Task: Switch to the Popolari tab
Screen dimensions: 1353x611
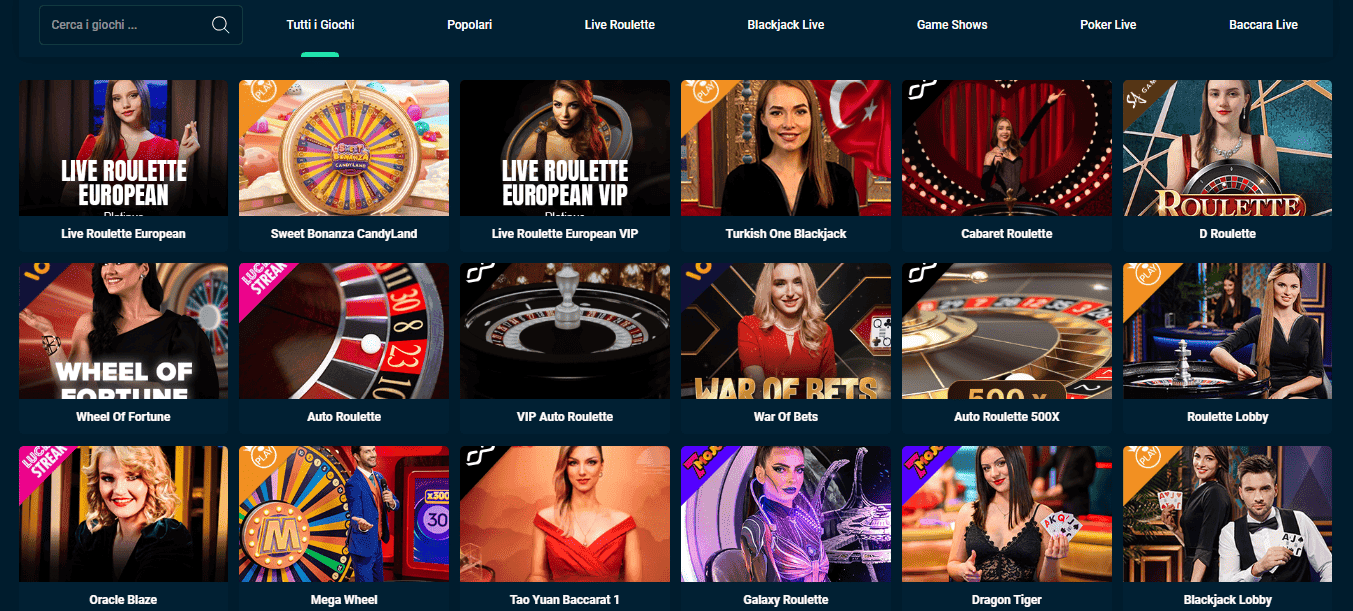Action: pos(469,25)
